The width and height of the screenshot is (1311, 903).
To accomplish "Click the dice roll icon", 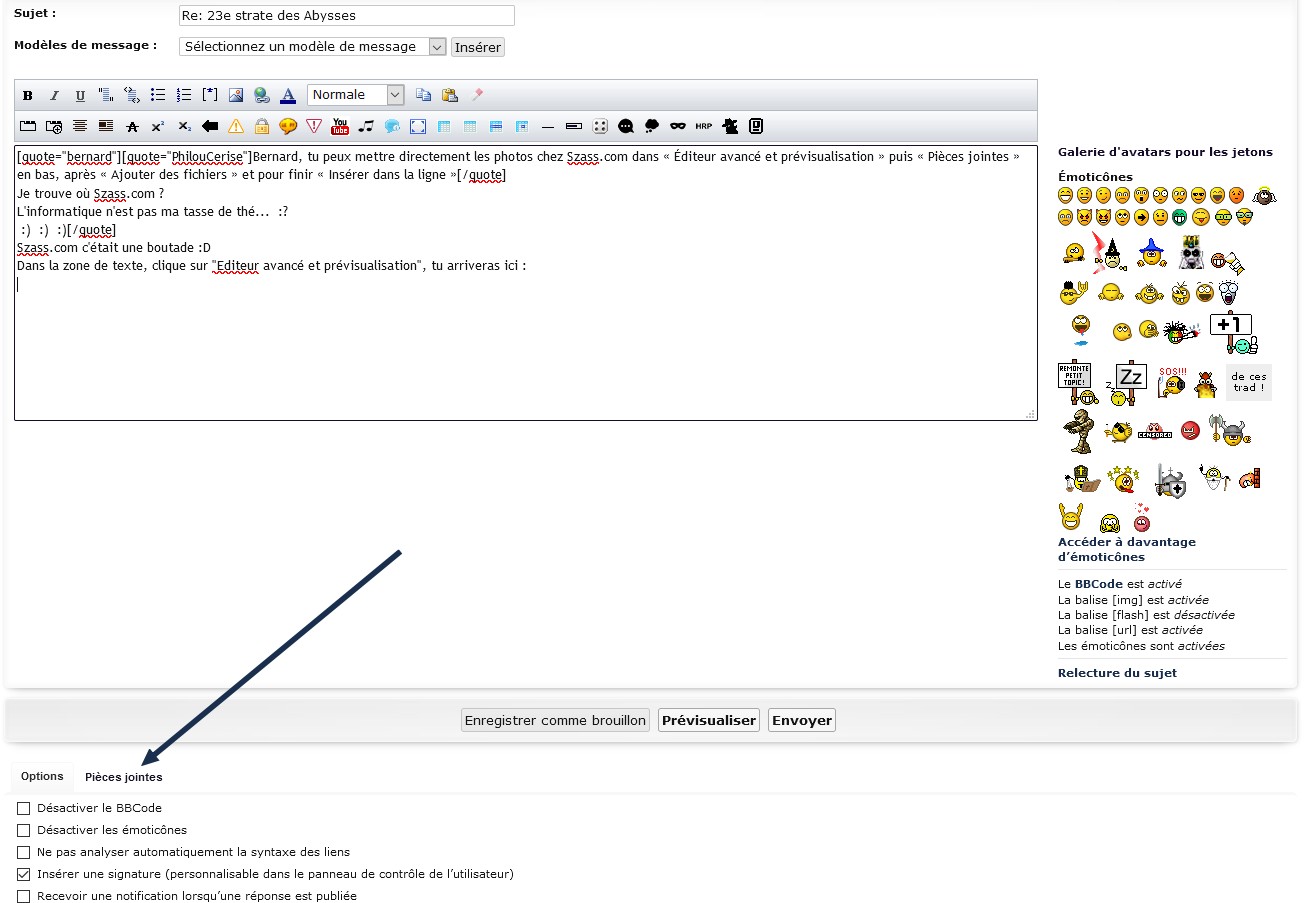I will tap(600, 126).
